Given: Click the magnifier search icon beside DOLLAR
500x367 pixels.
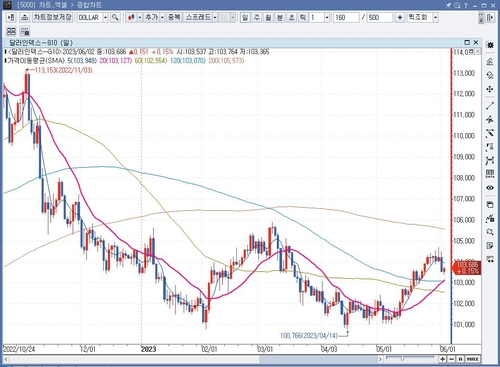Looking at the screenshot, I should click(115, 17).
